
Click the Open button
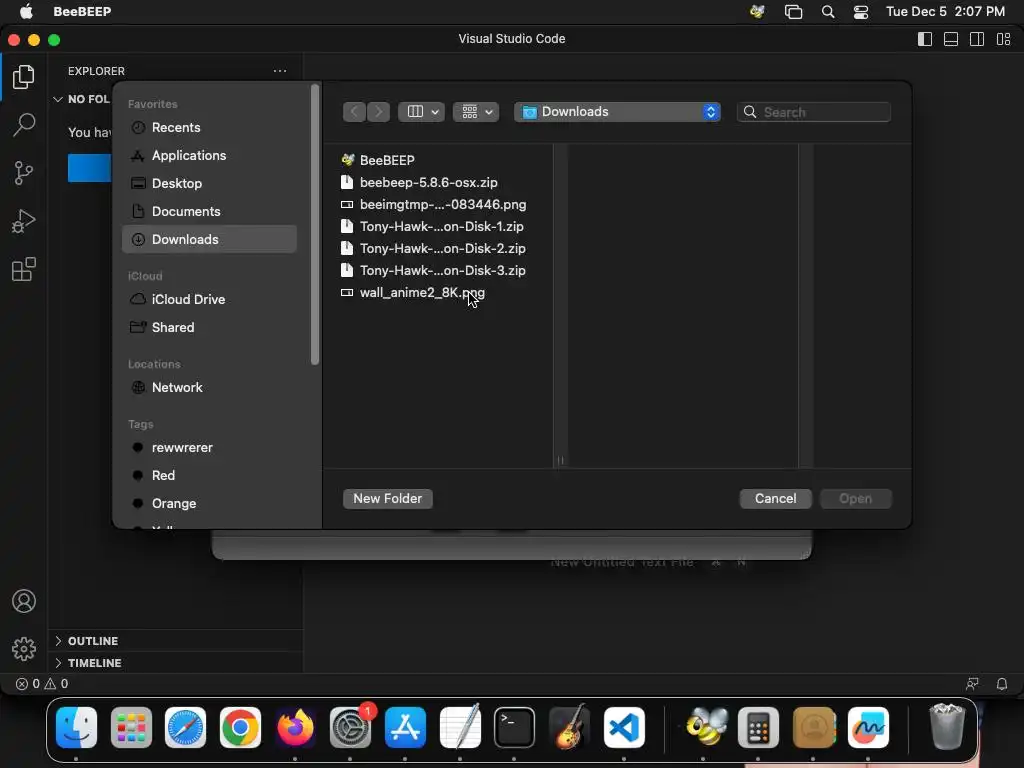856,498
